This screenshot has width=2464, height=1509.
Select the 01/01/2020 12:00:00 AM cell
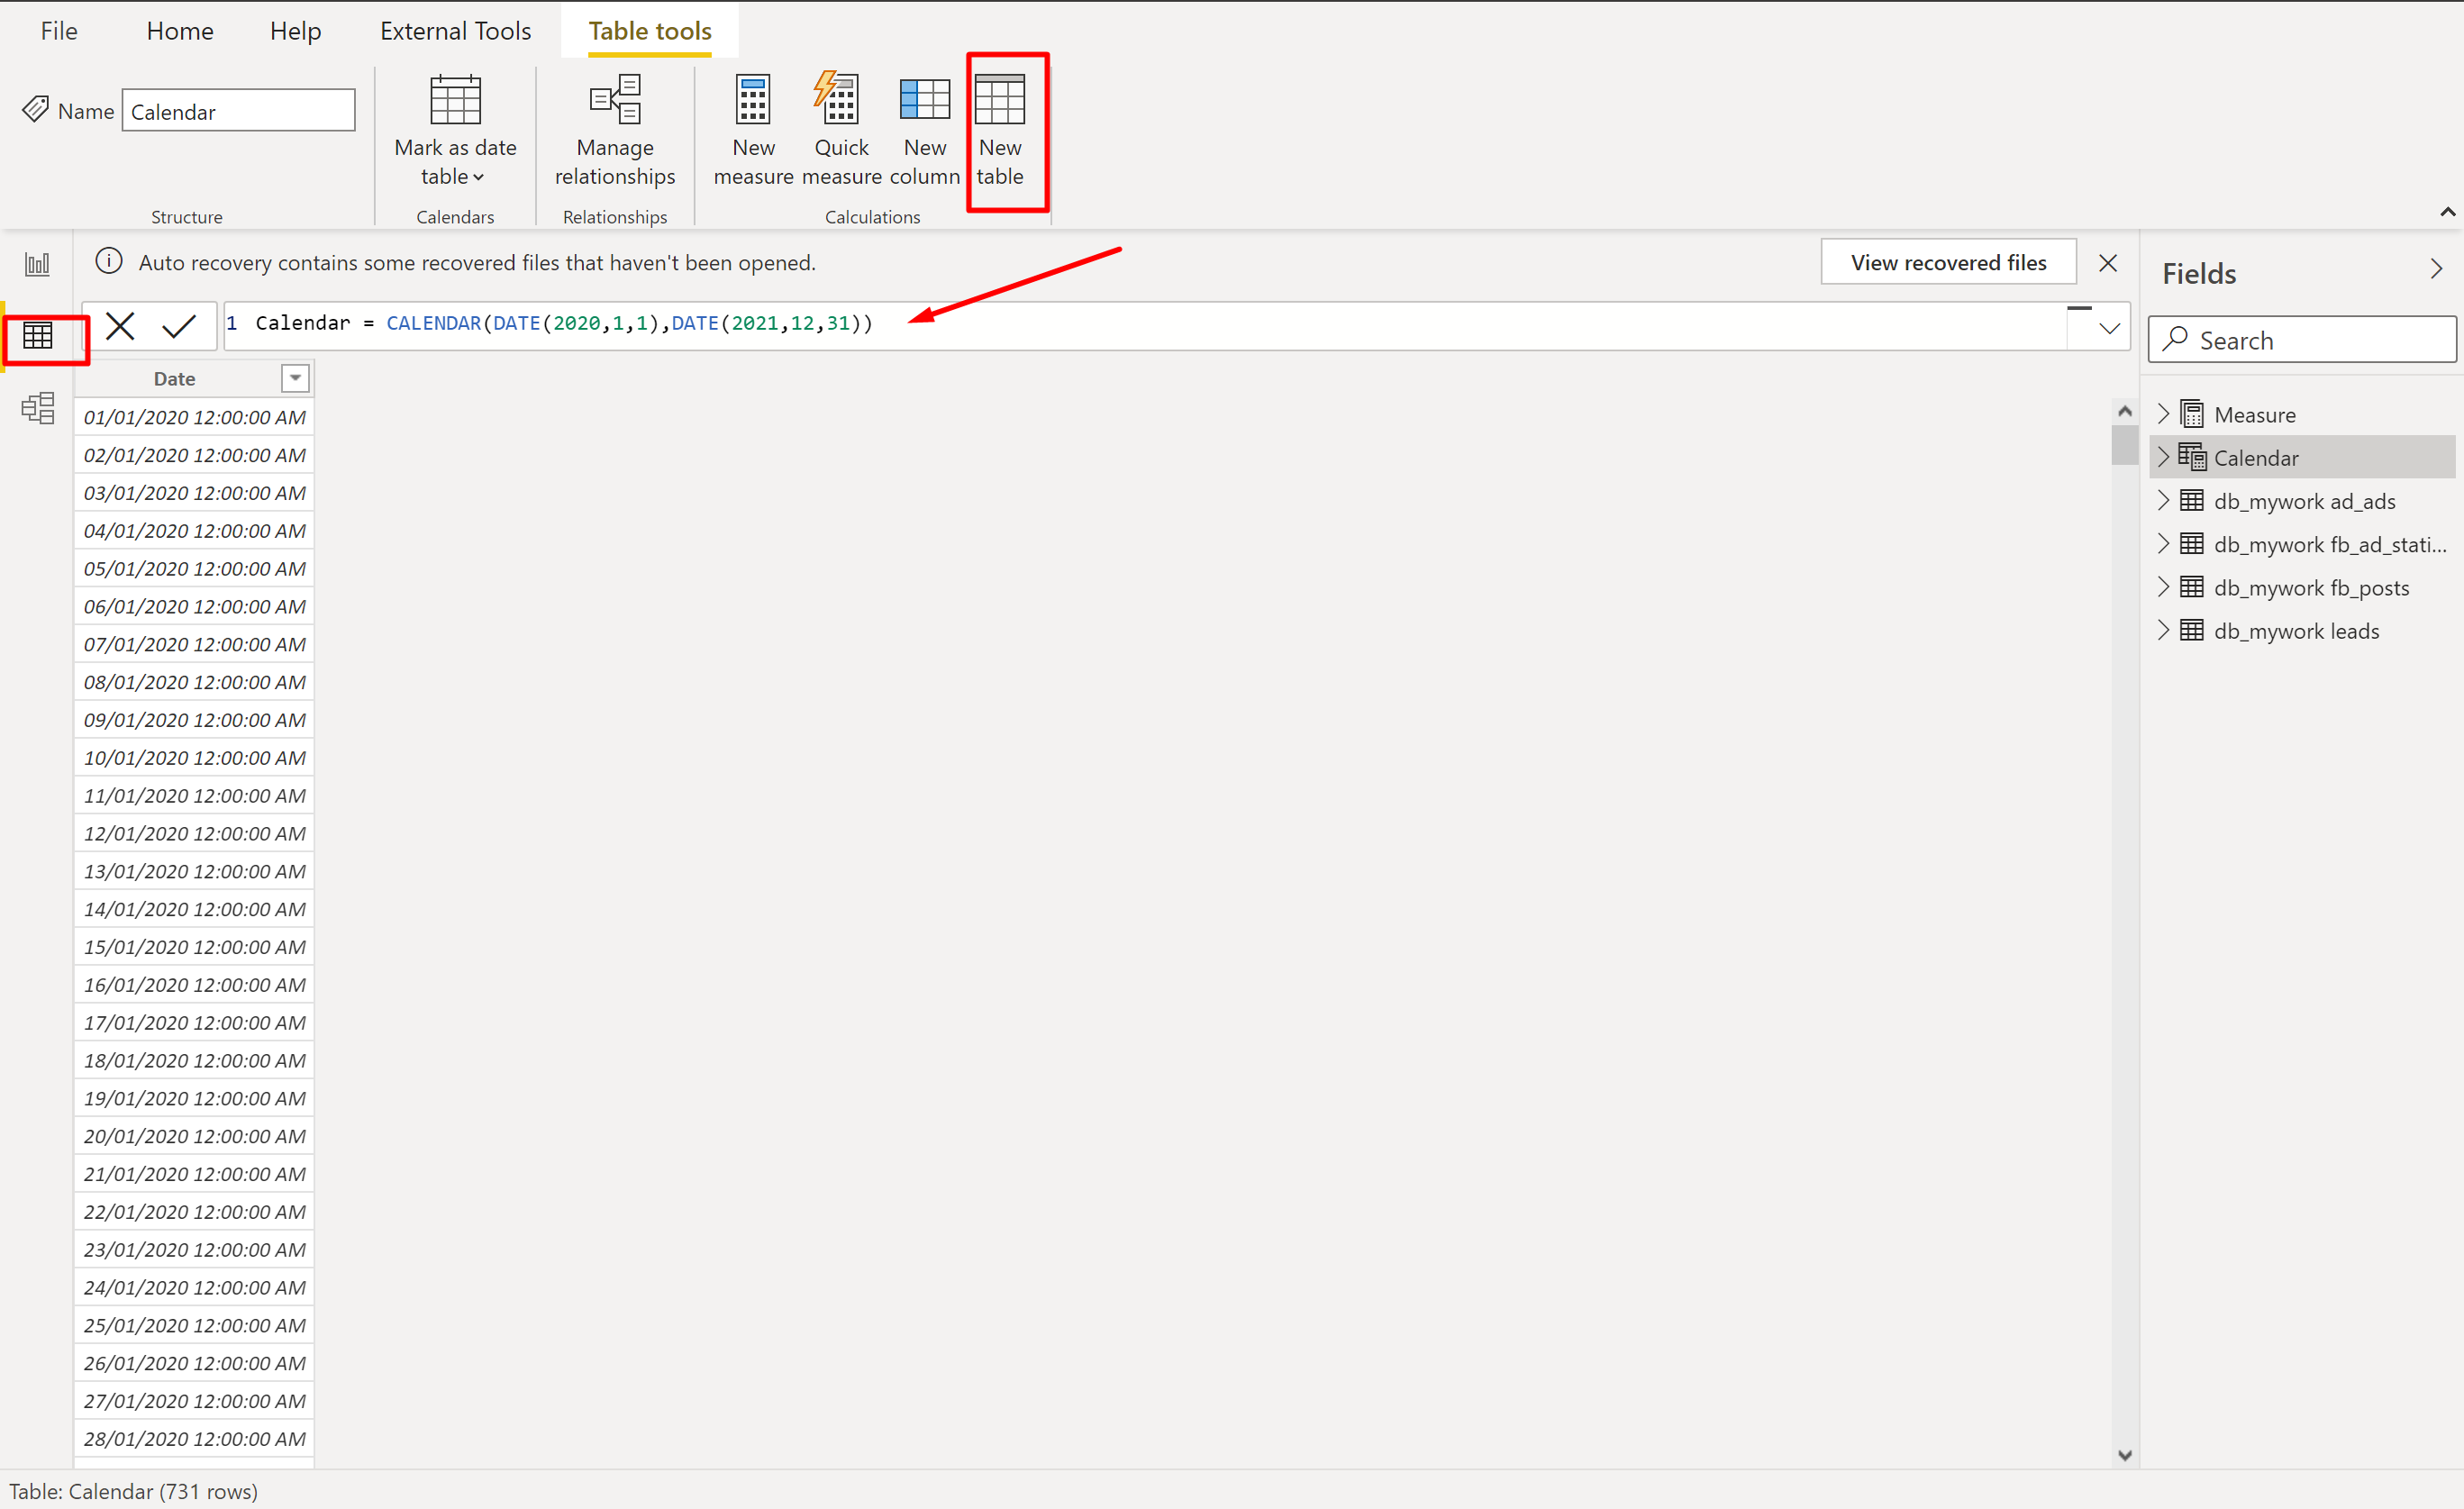tap(195, 417)
